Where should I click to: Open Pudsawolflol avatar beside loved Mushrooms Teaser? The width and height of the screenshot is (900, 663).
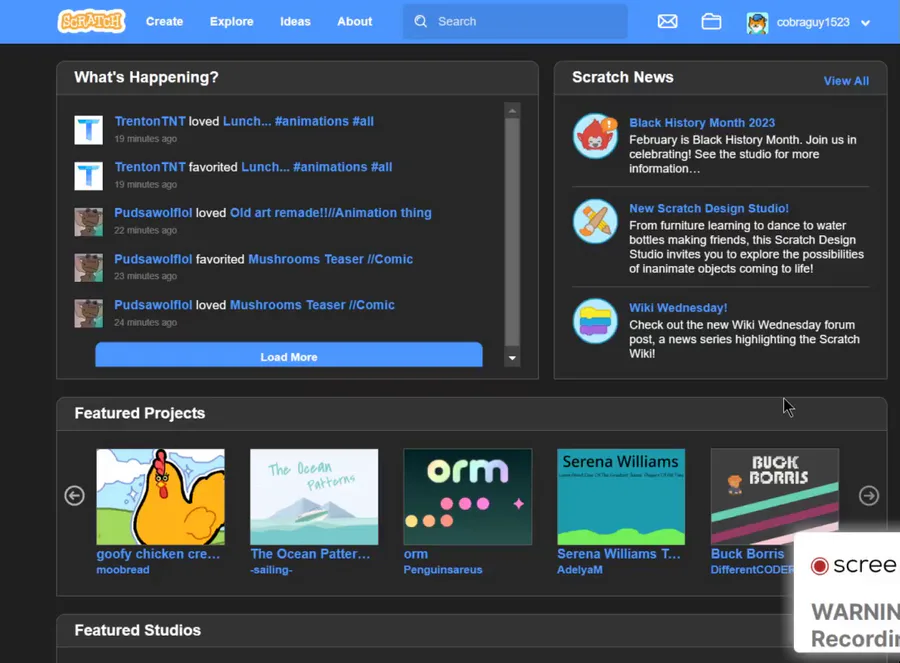coord(88,313)
